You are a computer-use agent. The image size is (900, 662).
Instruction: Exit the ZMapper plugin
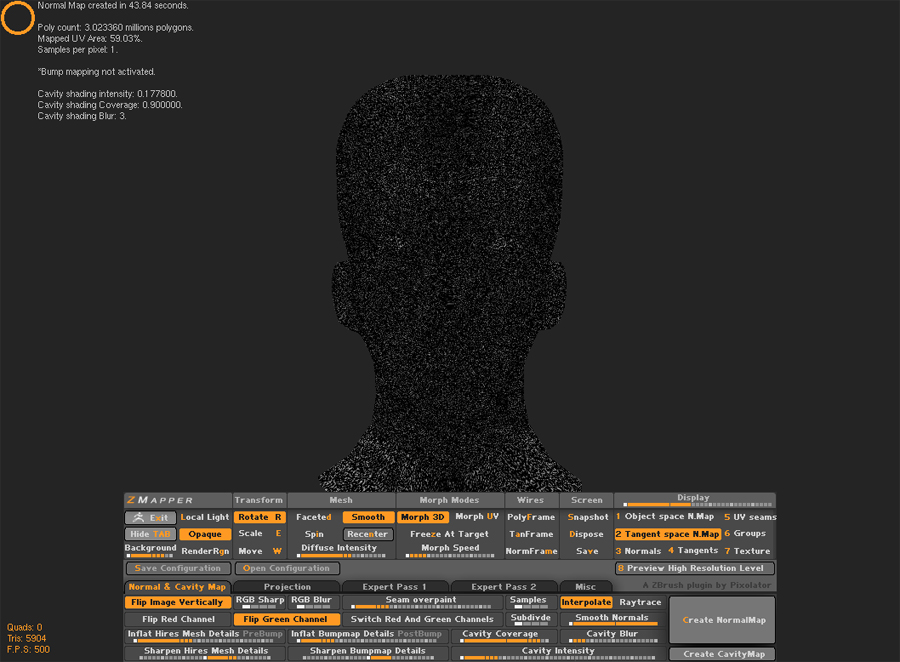pyautogui.click(x=150, y=517)
